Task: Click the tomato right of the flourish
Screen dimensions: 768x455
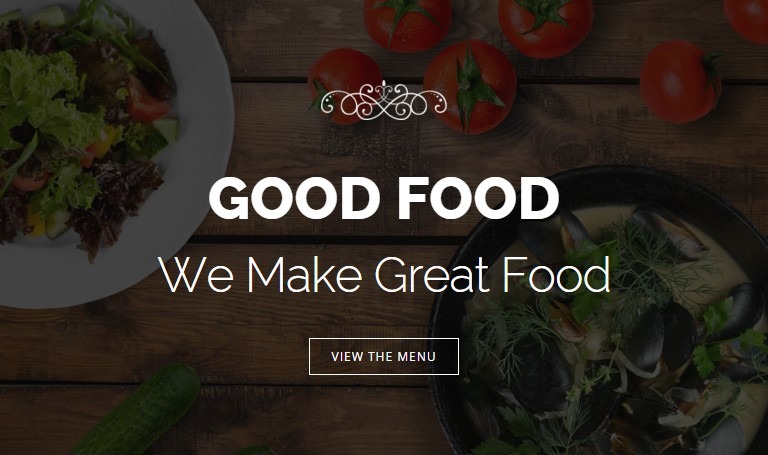Action: pyautogui.click(x=470, y=87)
